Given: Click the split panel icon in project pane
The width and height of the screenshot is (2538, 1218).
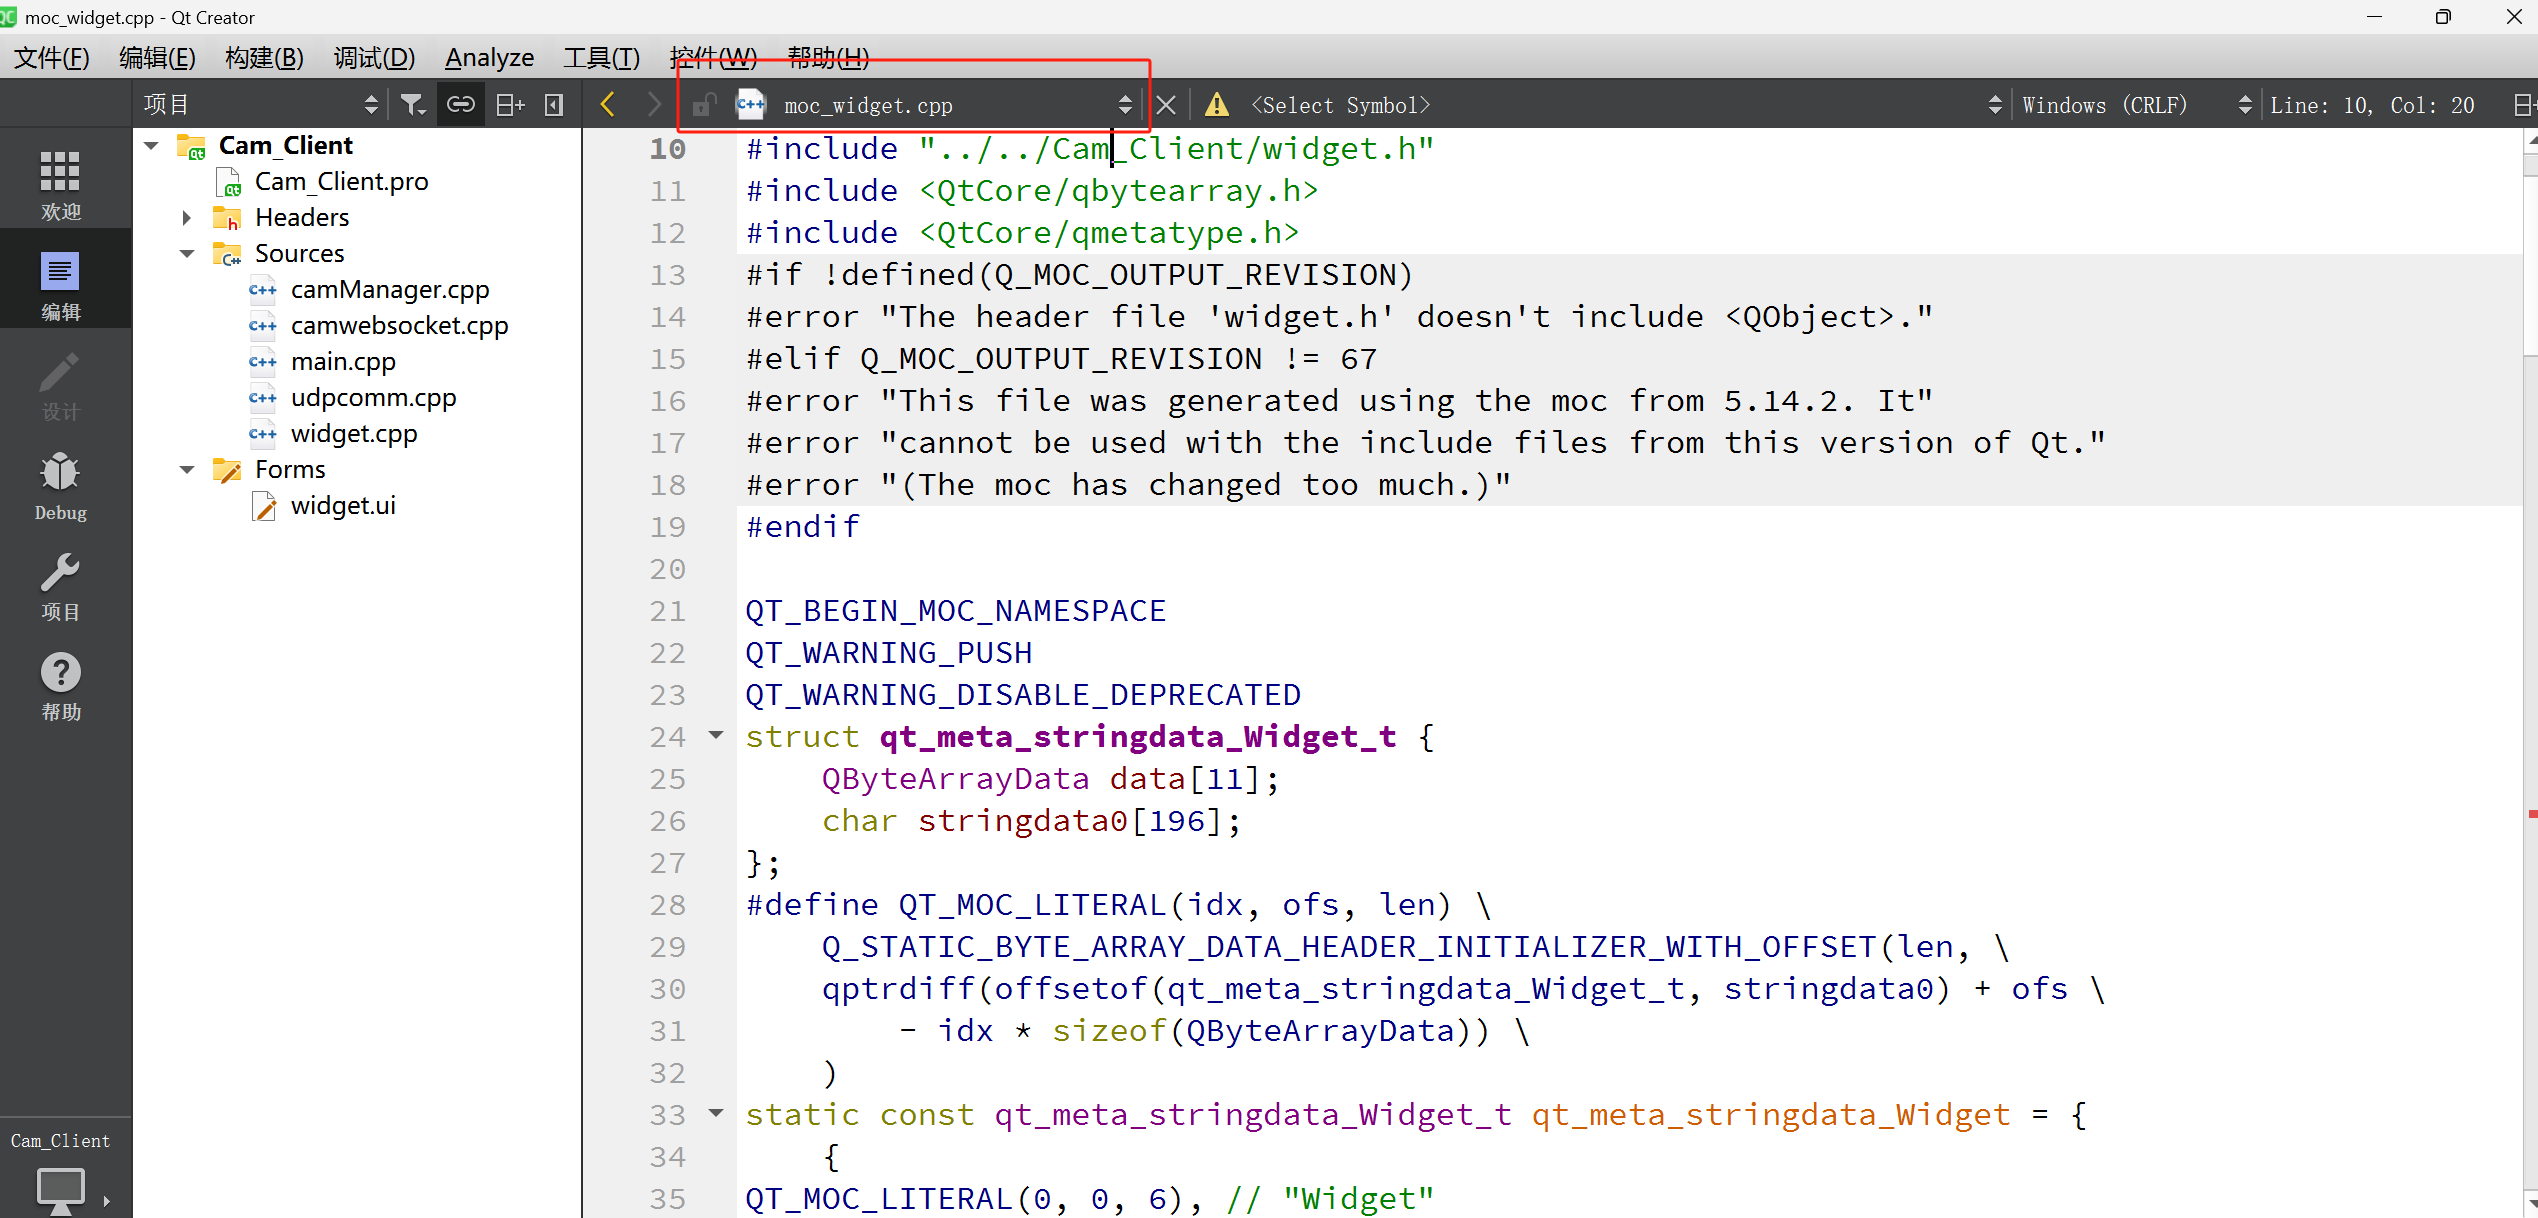Looking at the screenshot, I should [510, 105].
